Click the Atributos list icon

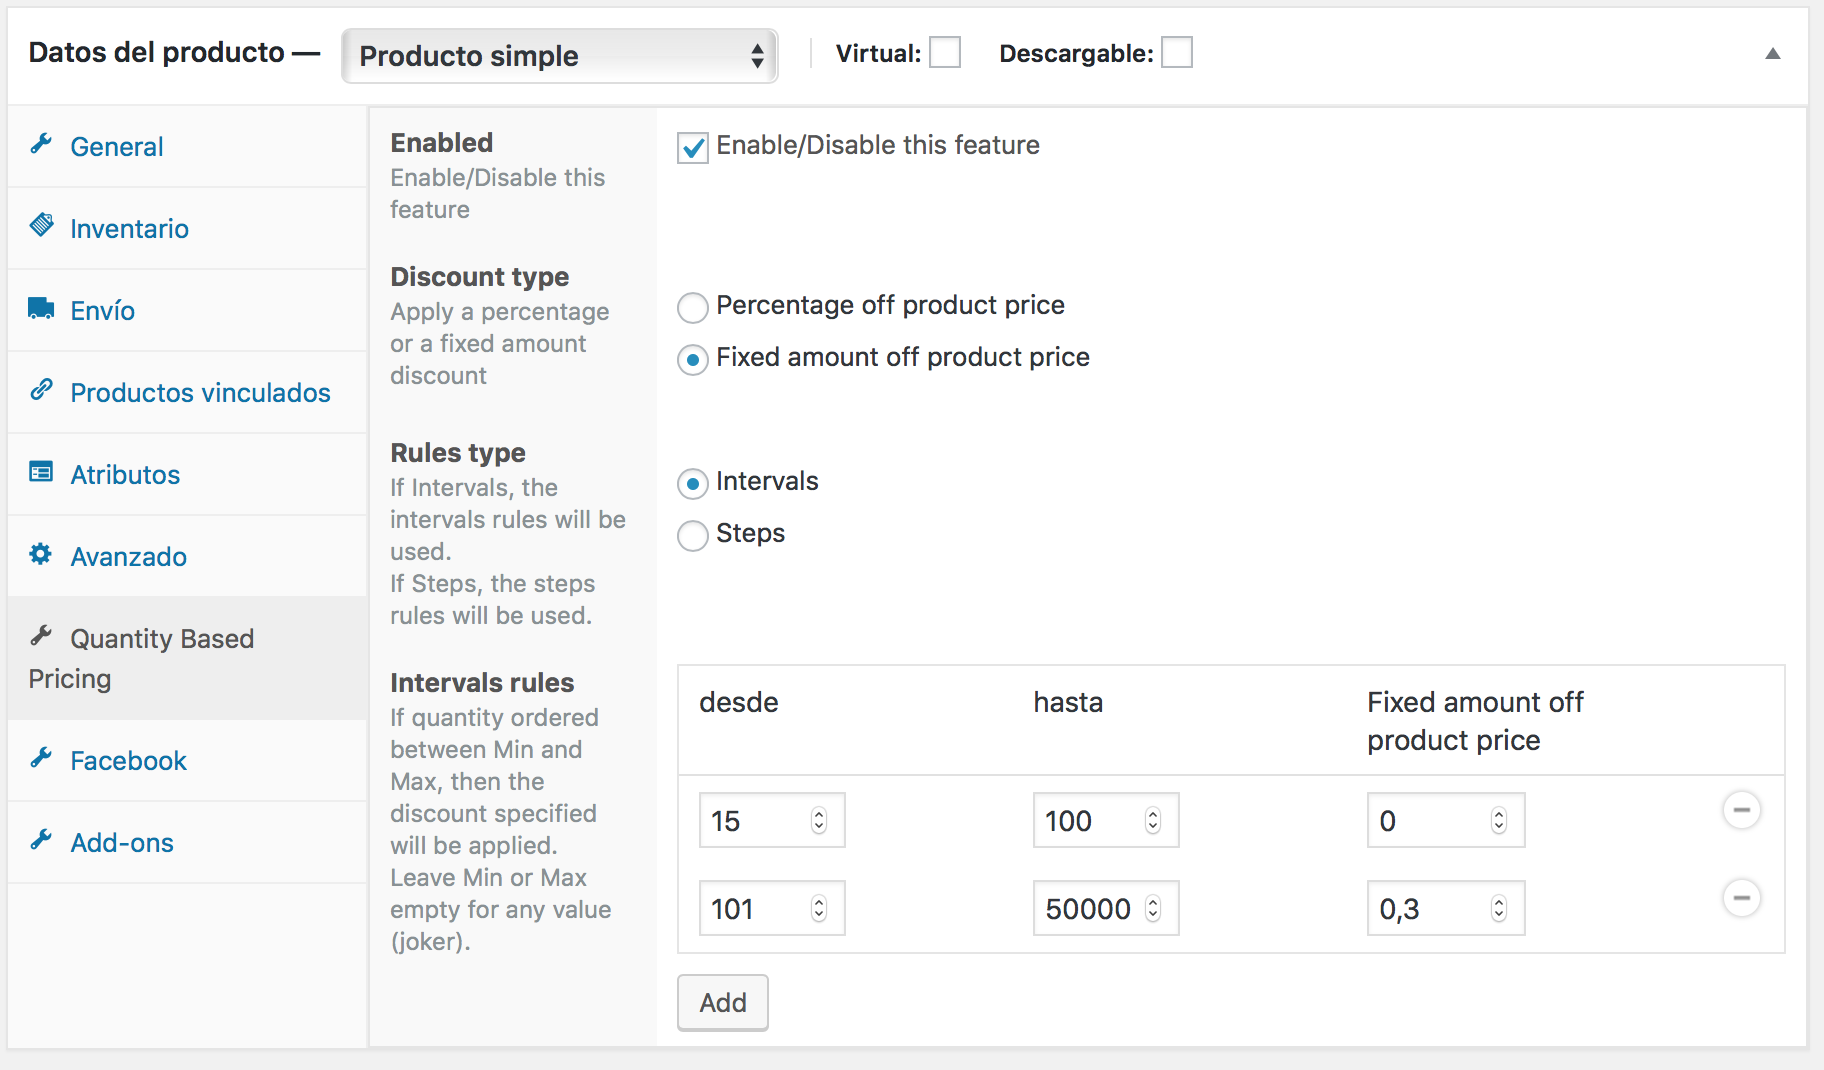tap(41, 472)
